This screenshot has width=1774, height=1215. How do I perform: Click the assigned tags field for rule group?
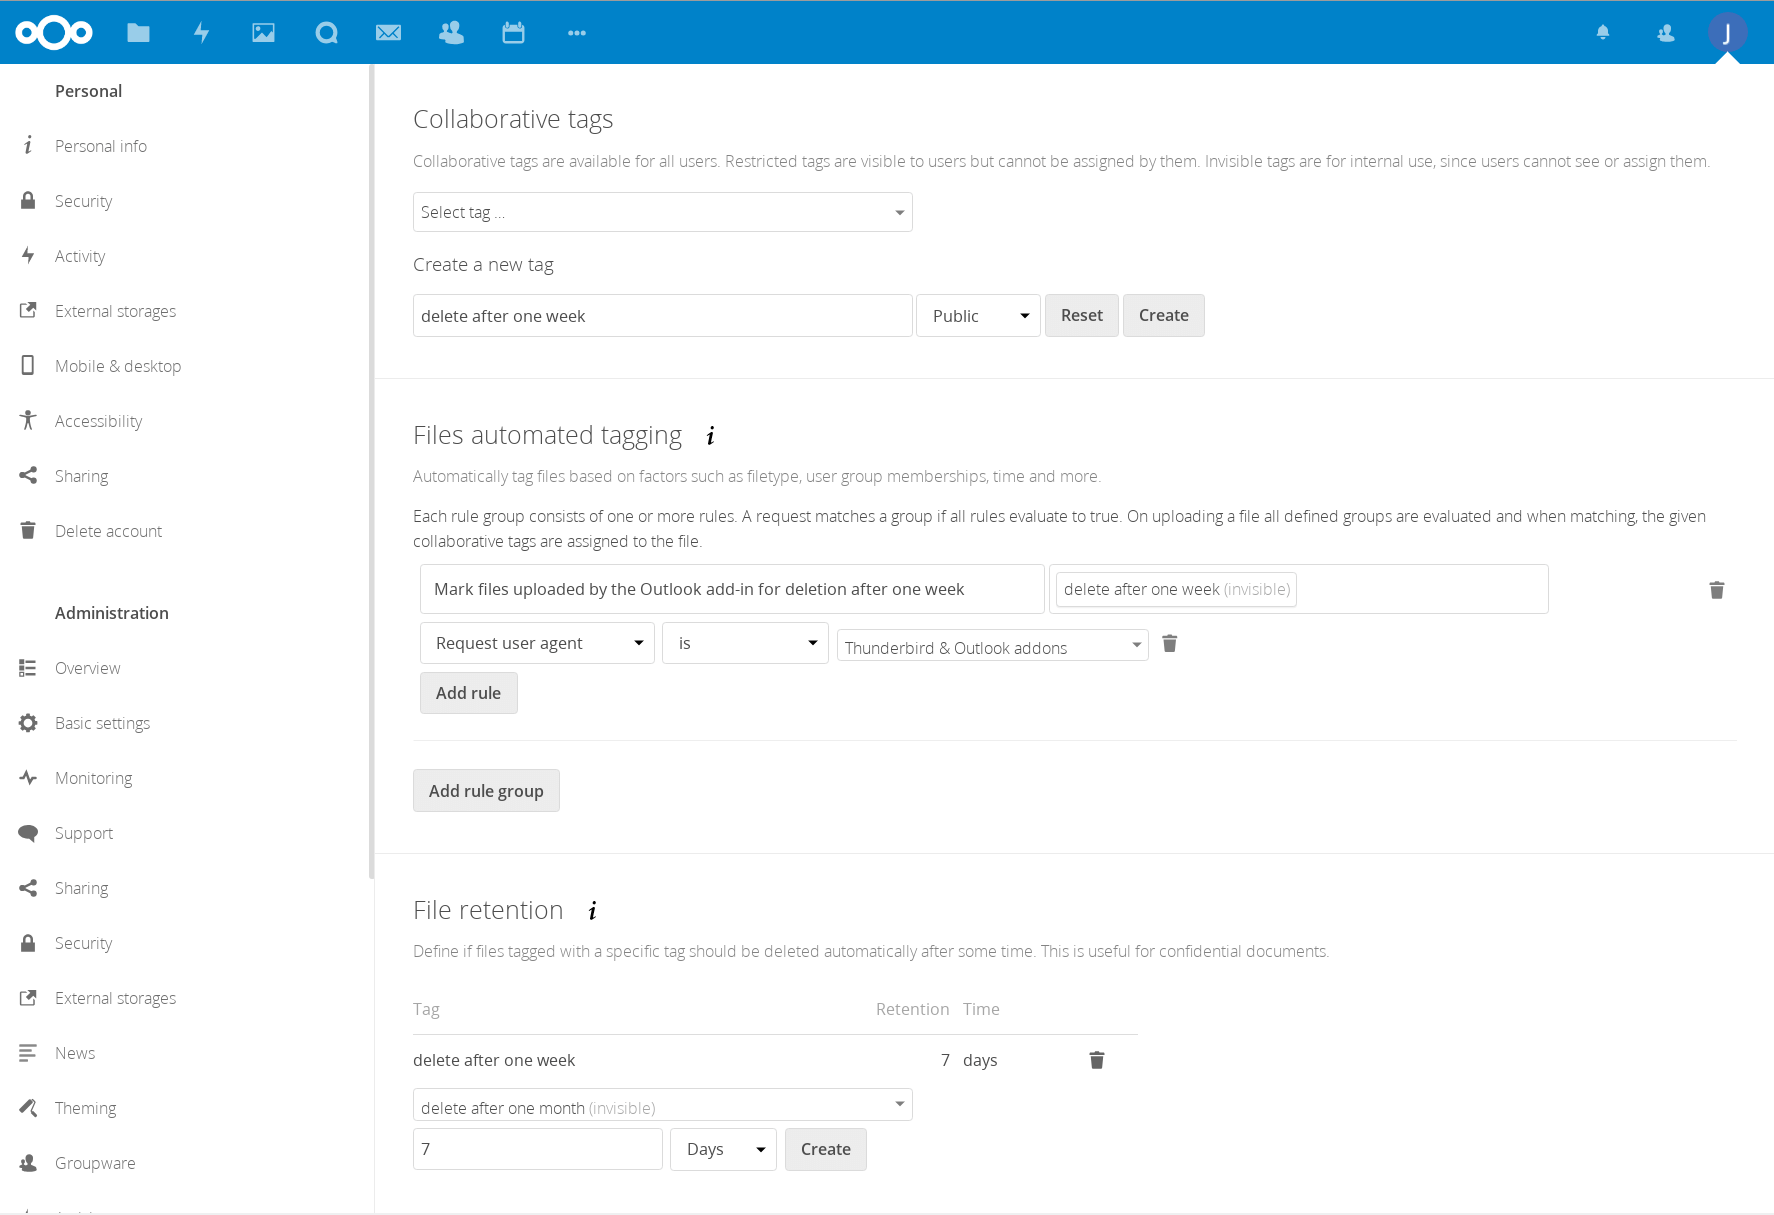click(1298, 589)
